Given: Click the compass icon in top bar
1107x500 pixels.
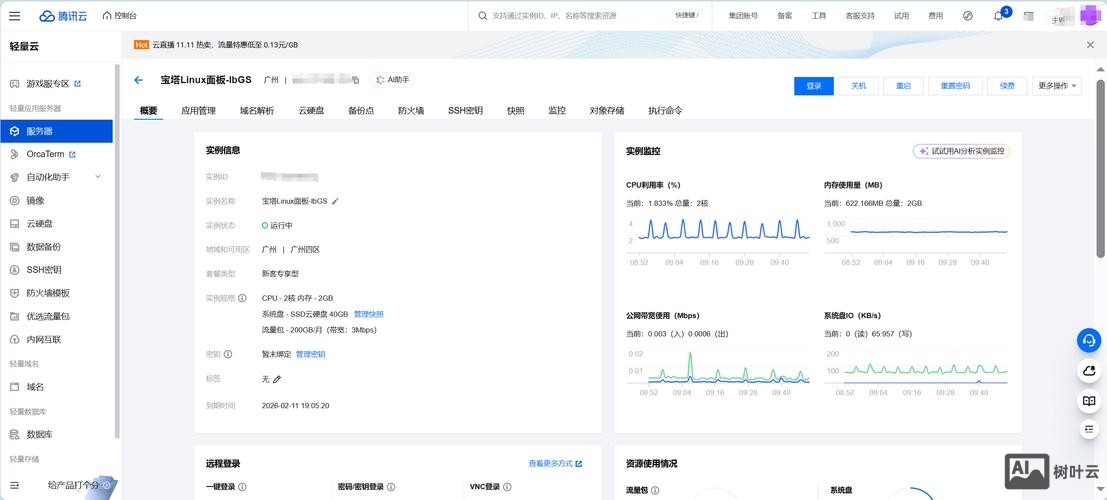Looking at the screenshot, I should (x=968, y=16).
